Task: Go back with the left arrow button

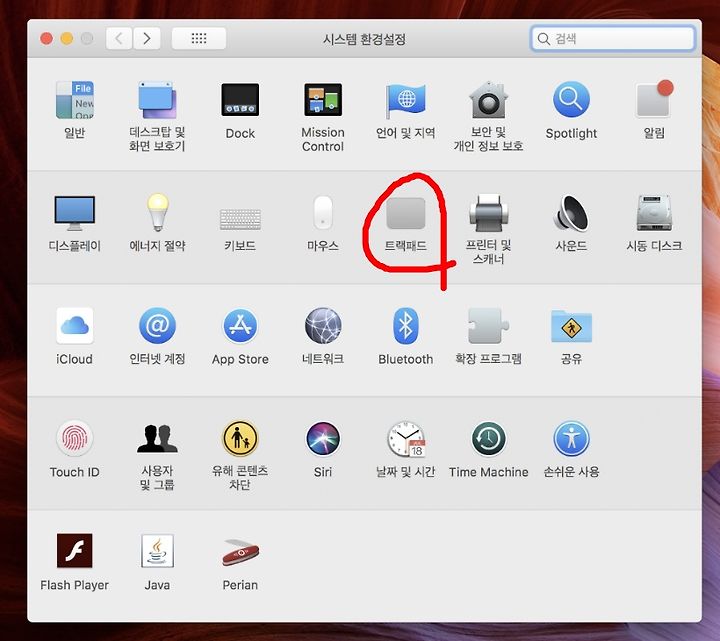Action: [x=119, y=38]
